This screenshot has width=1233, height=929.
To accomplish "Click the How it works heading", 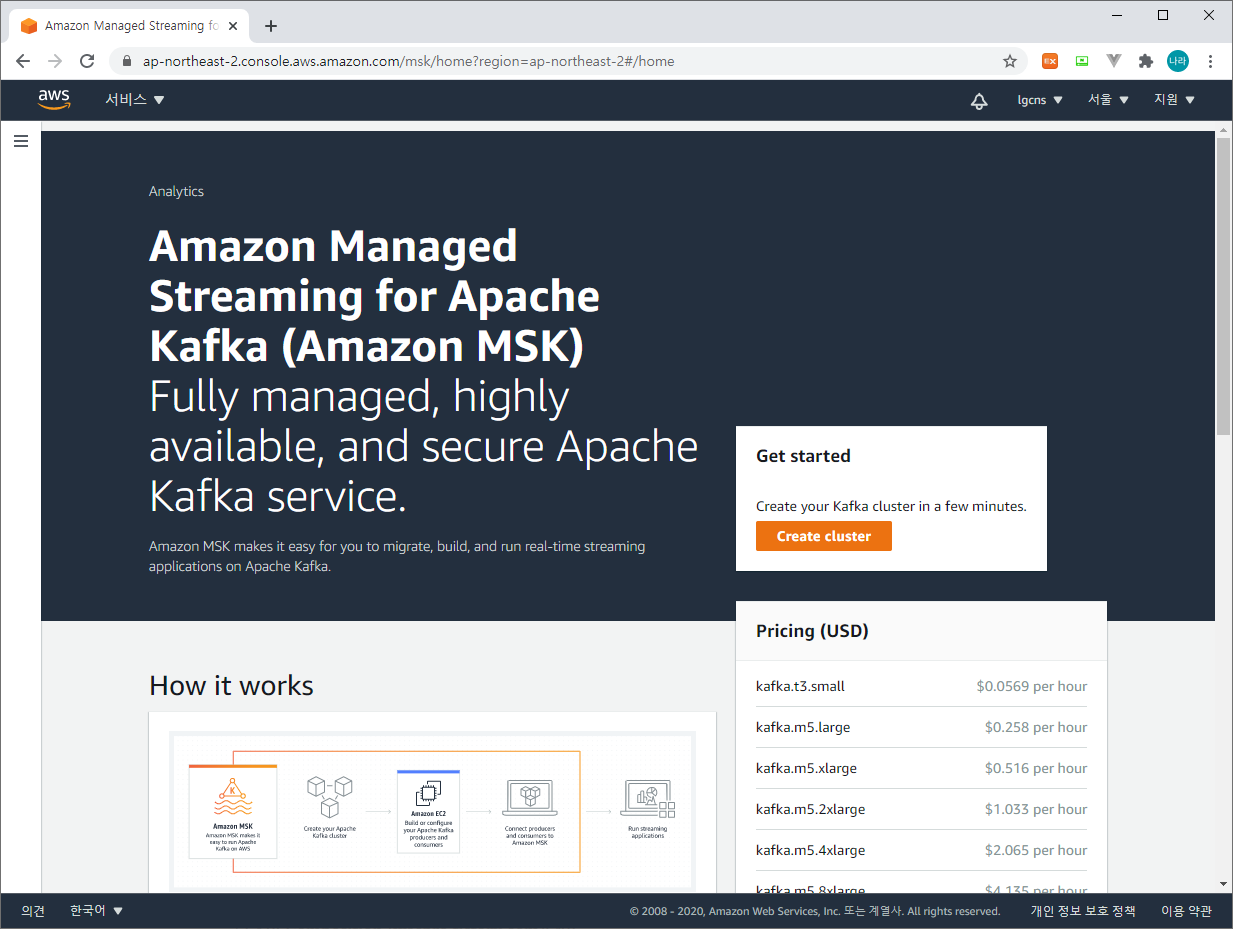I will click(x=231, y=685).
